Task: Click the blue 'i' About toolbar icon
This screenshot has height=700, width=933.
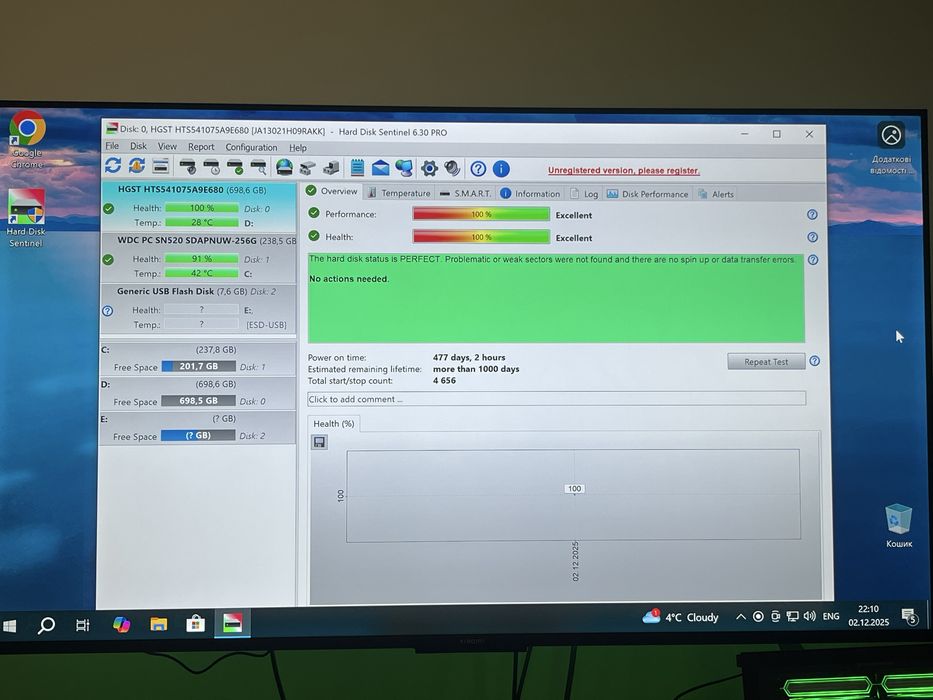Action: 501,169
